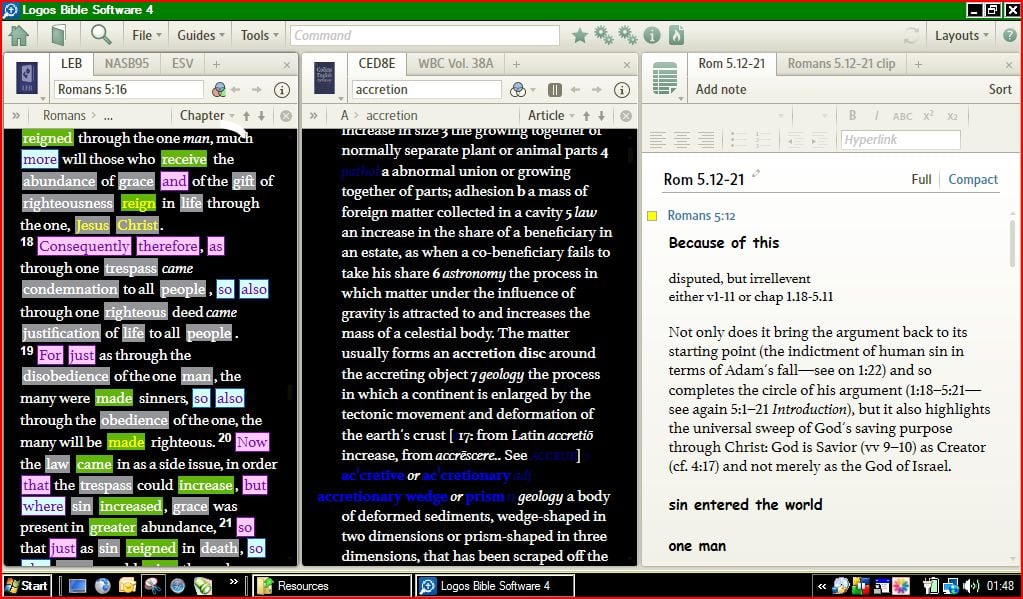
Task: Show table of contents in CED8E panel
Action: (314, 115)
